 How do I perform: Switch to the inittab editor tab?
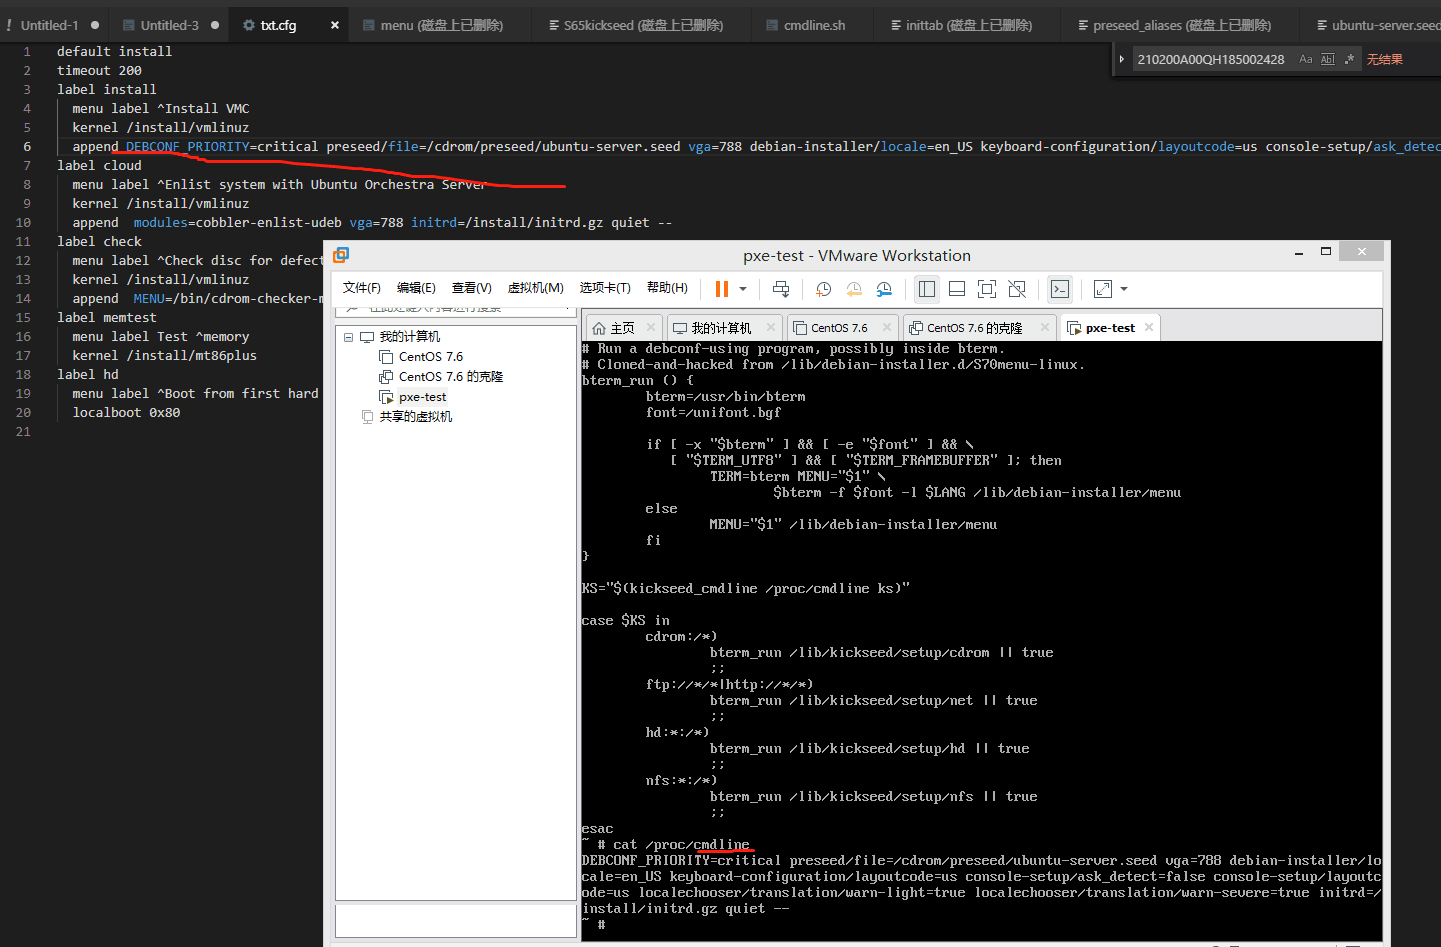tap(968, 25)
